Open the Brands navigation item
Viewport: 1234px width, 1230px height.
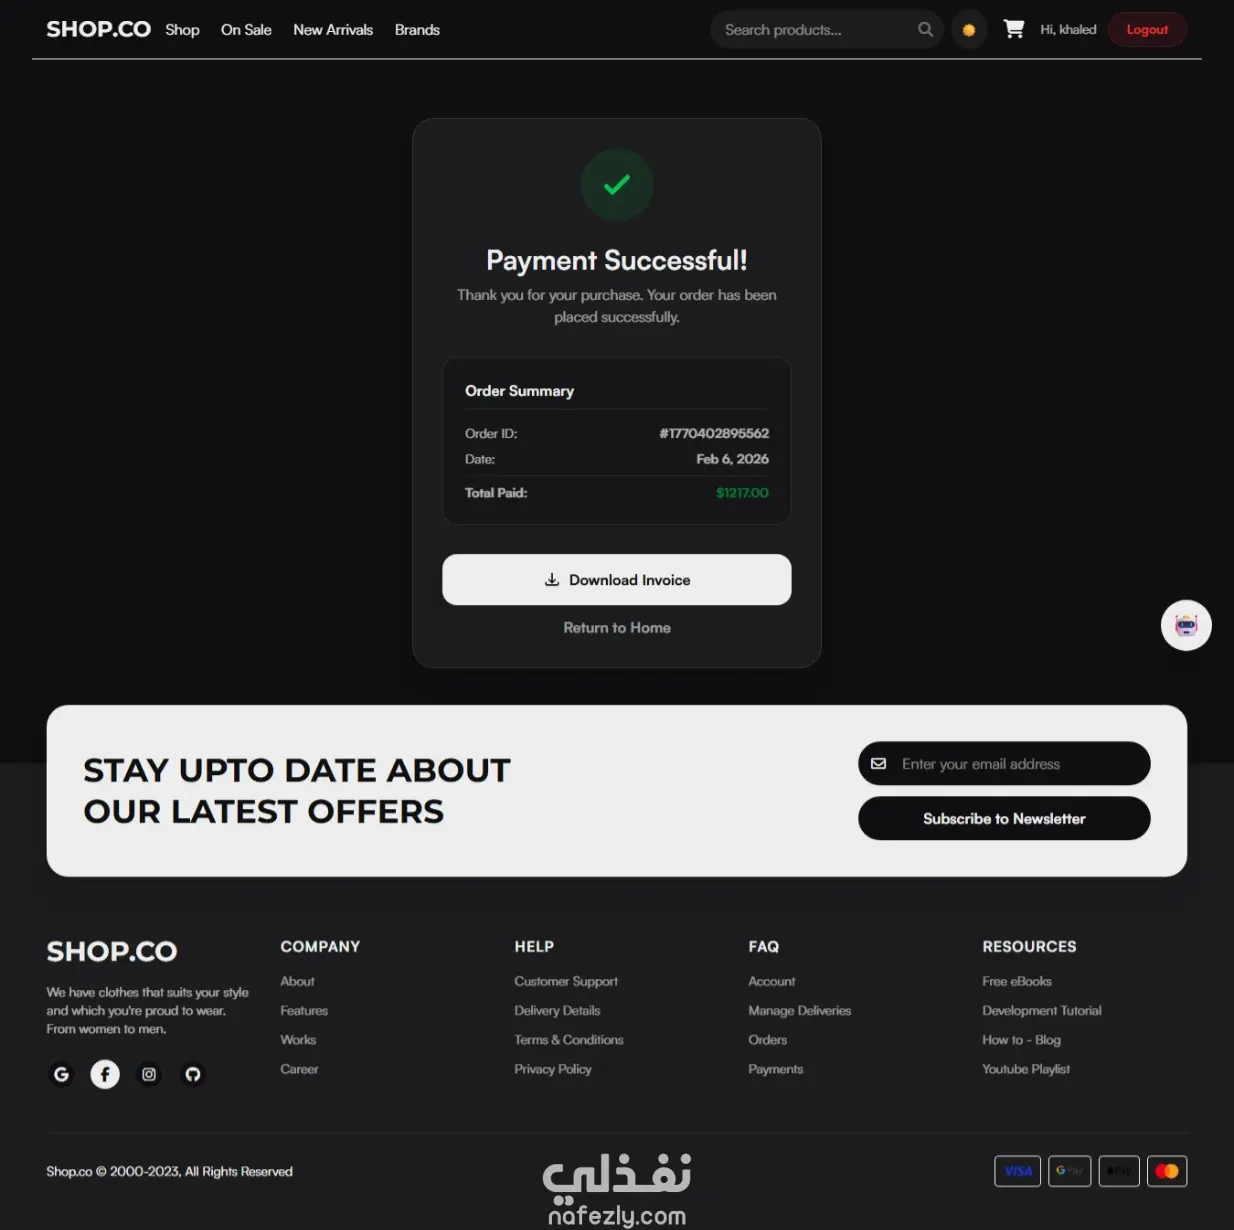[417, 30]
